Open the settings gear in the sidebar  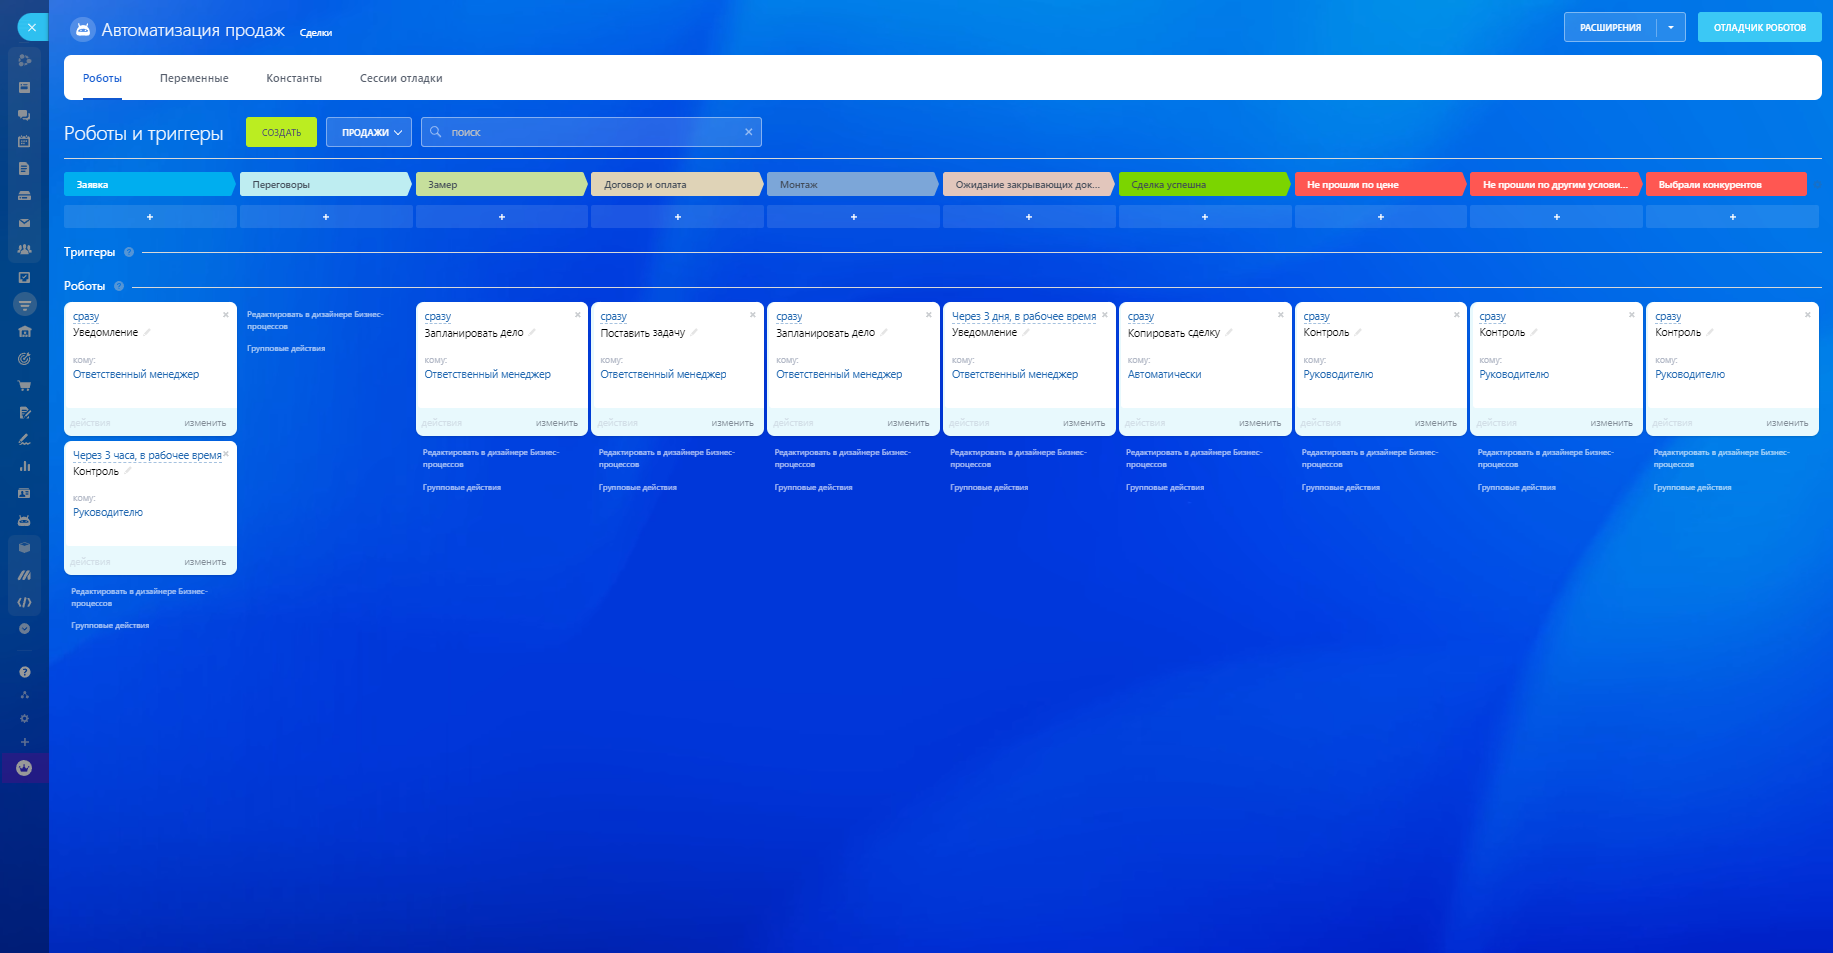click(25, 719)
